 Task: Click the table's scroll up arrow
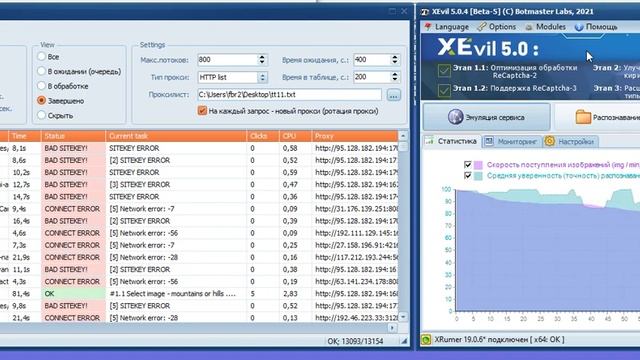tap(403, 136)
